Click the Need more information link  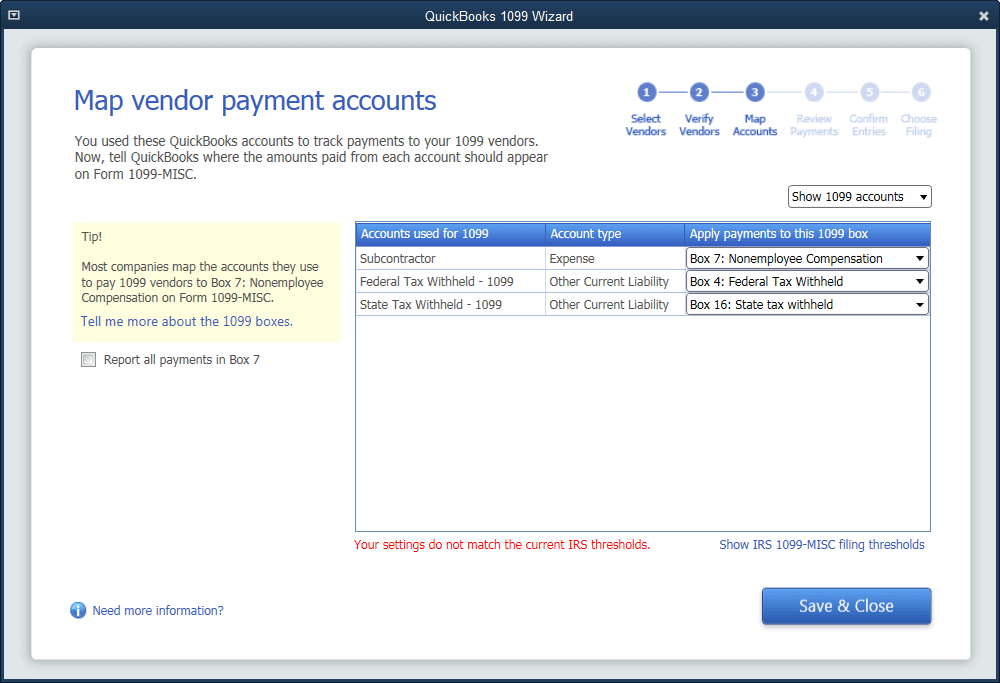point(158,610)
